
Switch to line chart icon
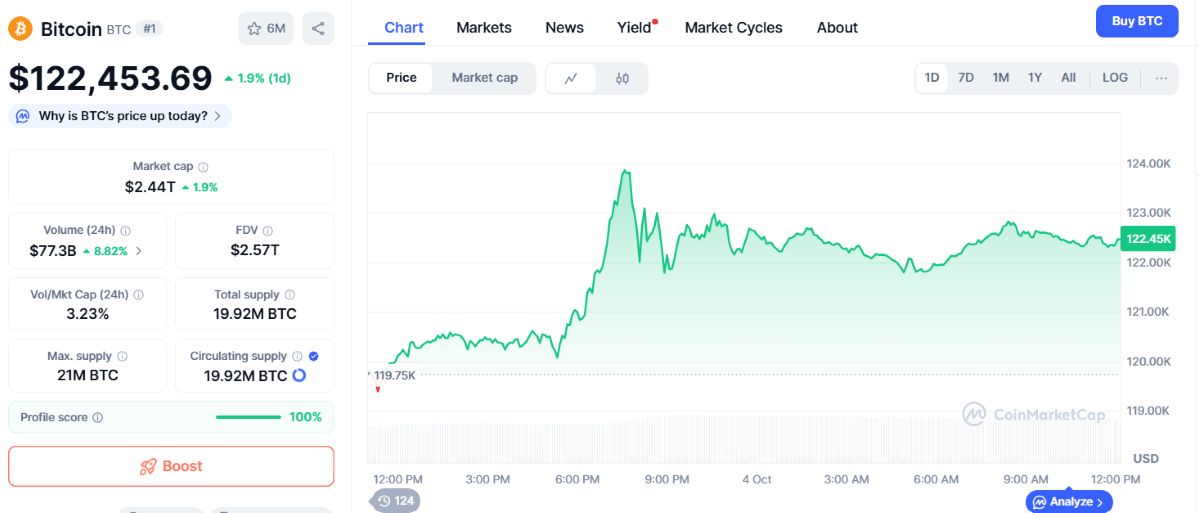pos(571,78)
